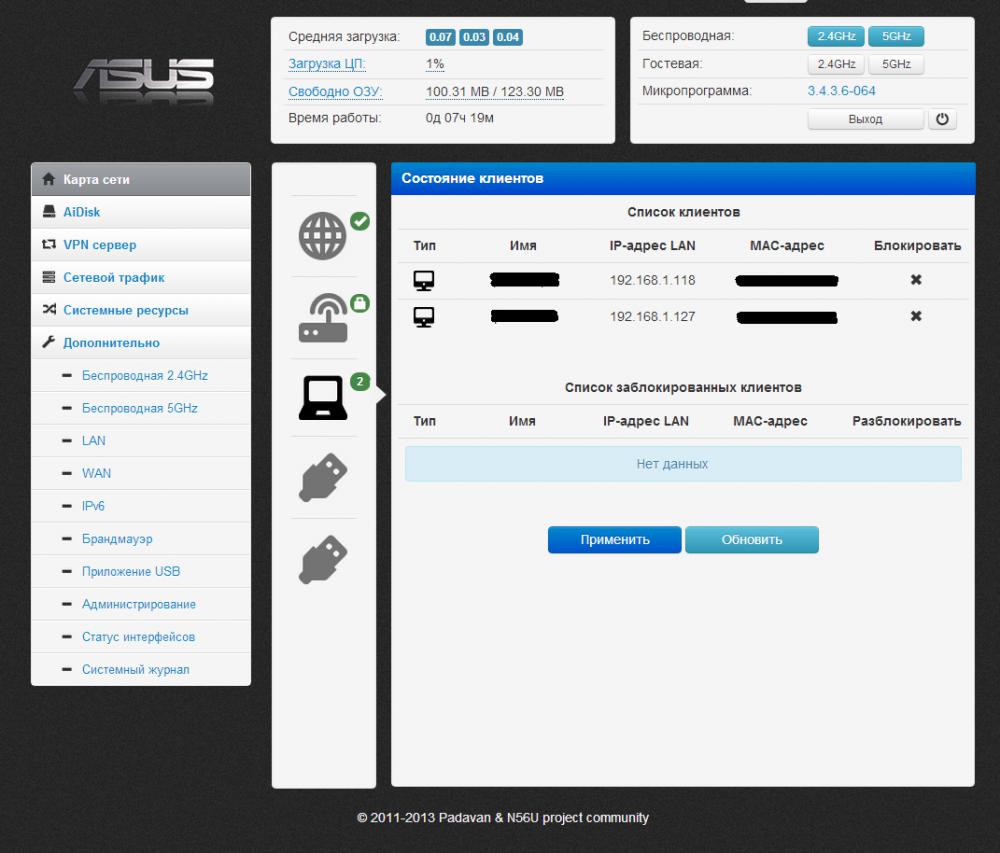Click the second USB device icon

(x=323, y=560)
